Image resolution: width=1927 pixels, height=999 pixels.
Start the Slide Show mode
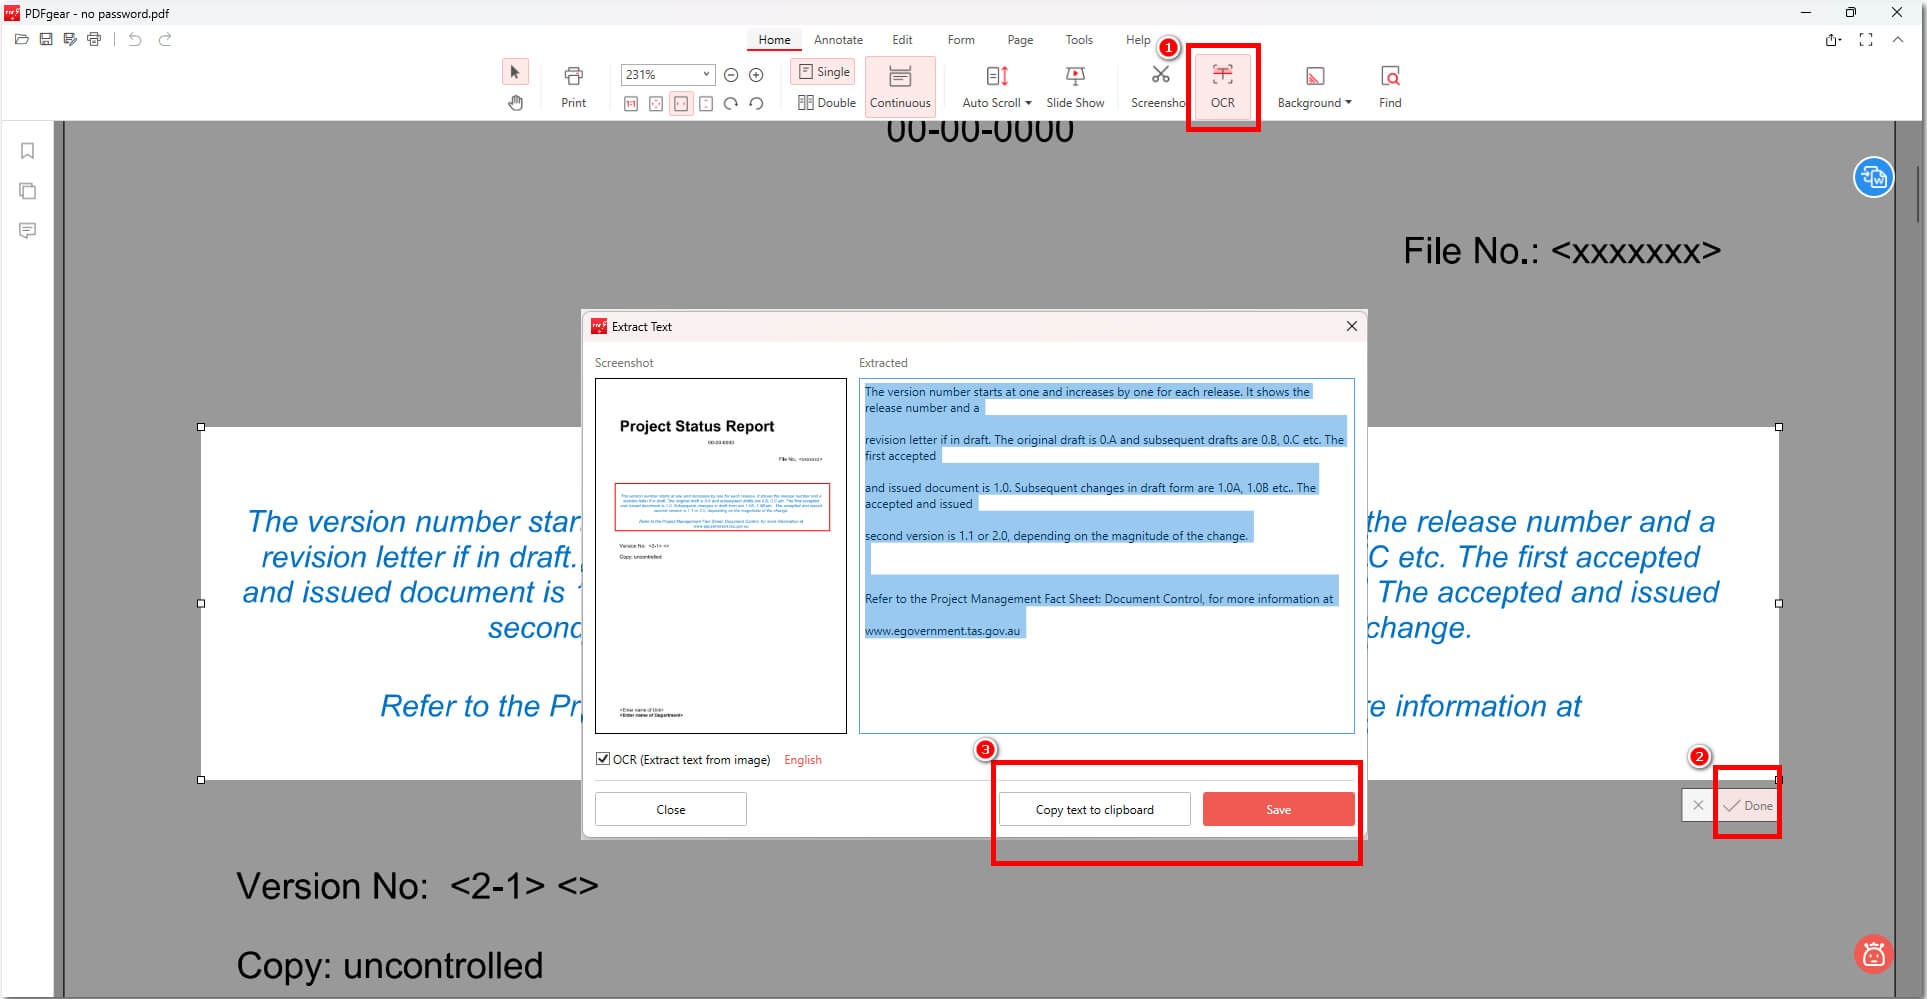click(1075, 85)
